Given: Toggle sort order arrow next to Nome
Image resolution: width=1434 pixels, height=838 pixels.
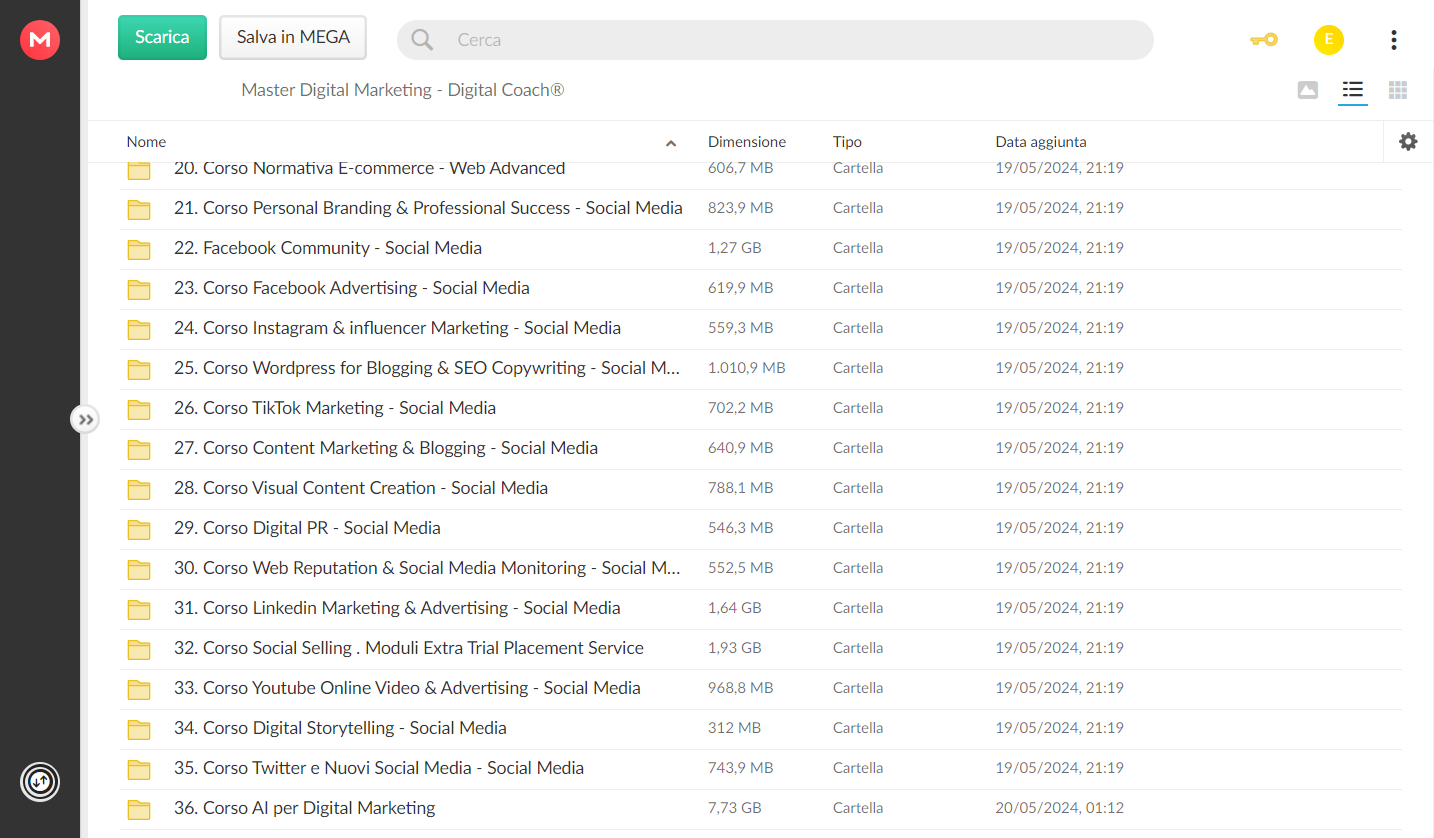Looking at the screenshot, I should 671,143.
